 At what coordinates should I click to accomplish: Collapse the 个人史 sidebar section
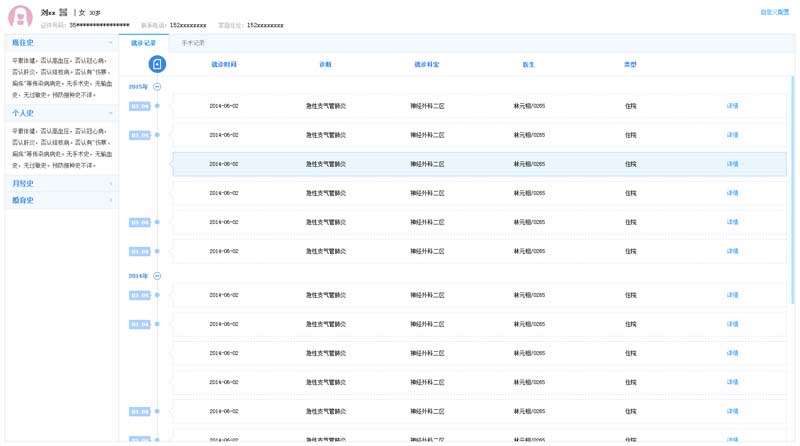coord(110,113)
